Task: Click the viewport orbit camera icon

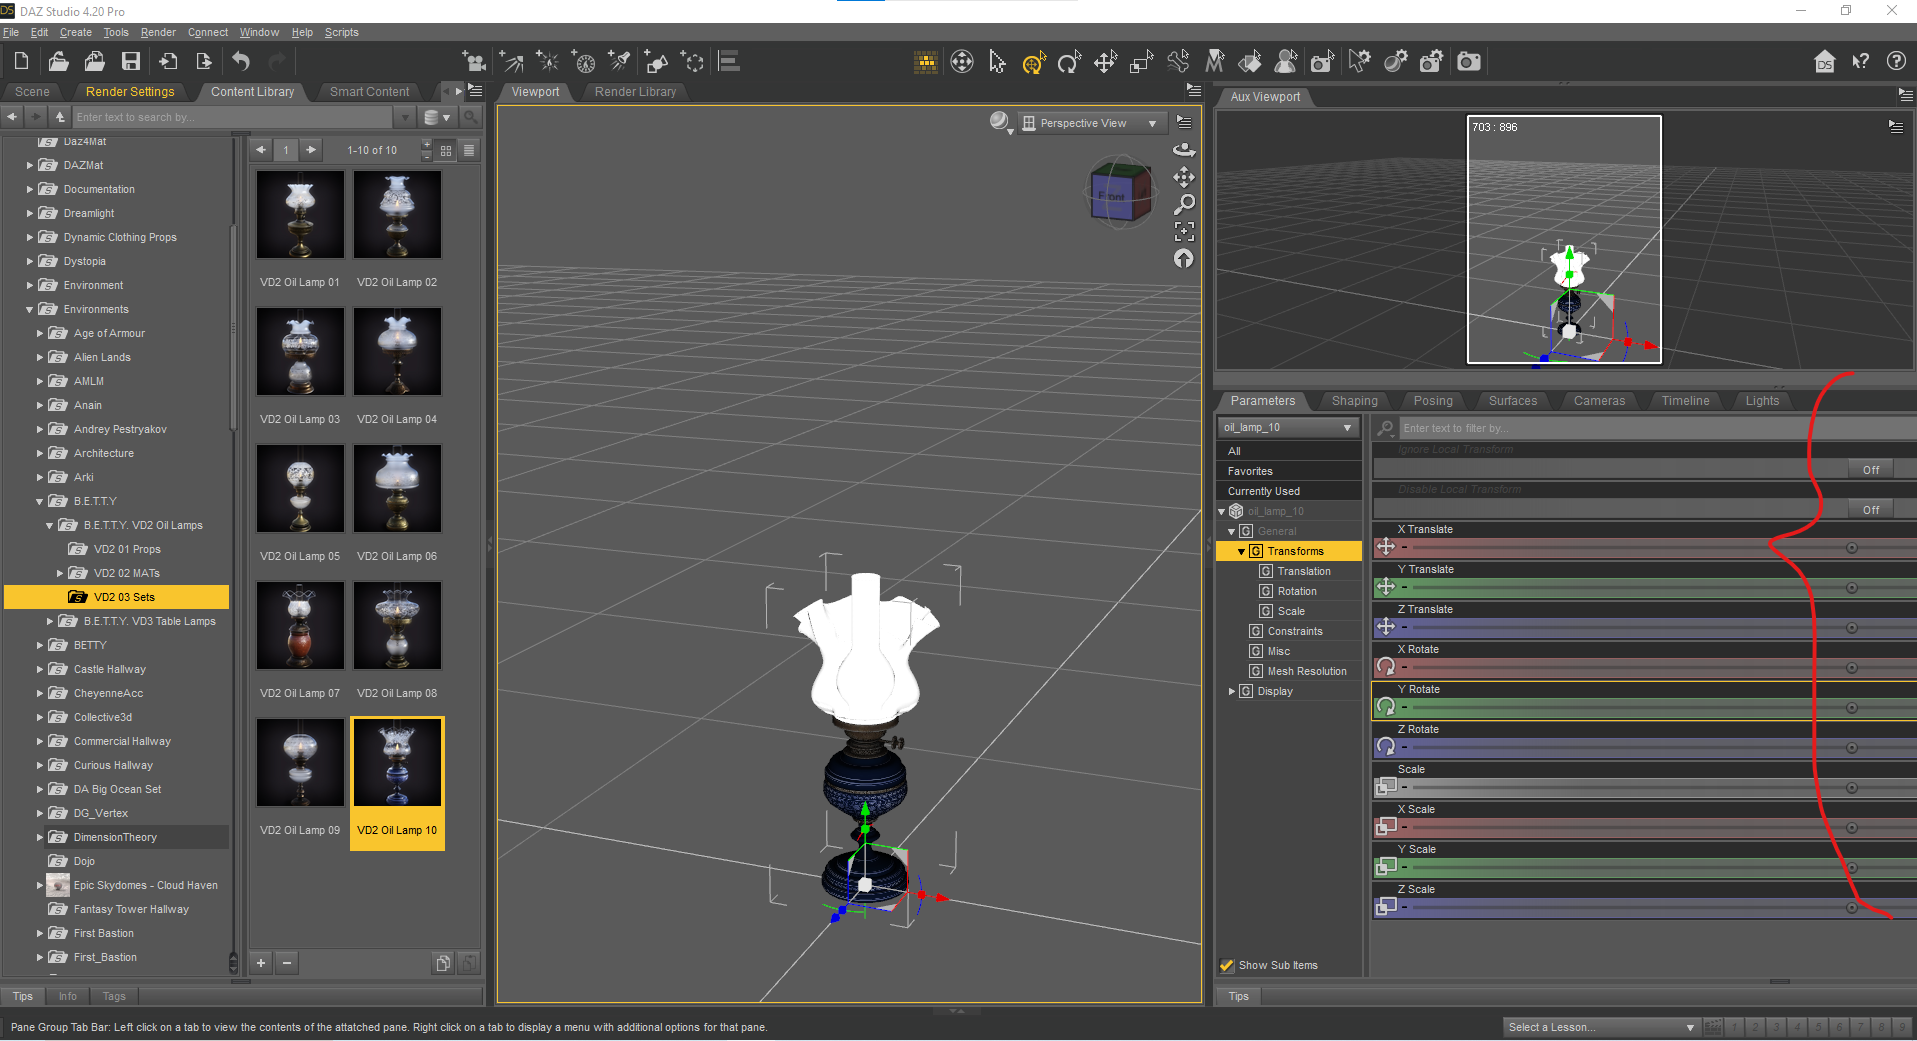Action: point(1184,150)
